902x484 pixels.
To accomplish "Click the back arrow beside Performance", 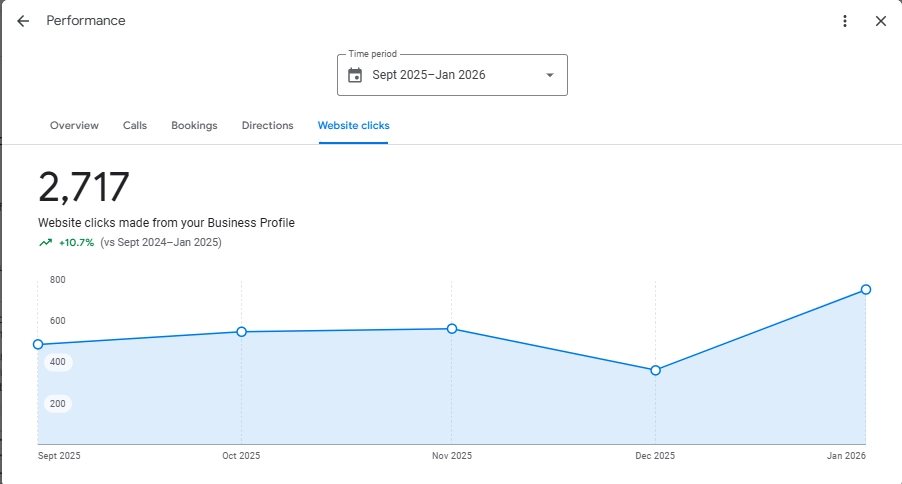I will point(23,21).
